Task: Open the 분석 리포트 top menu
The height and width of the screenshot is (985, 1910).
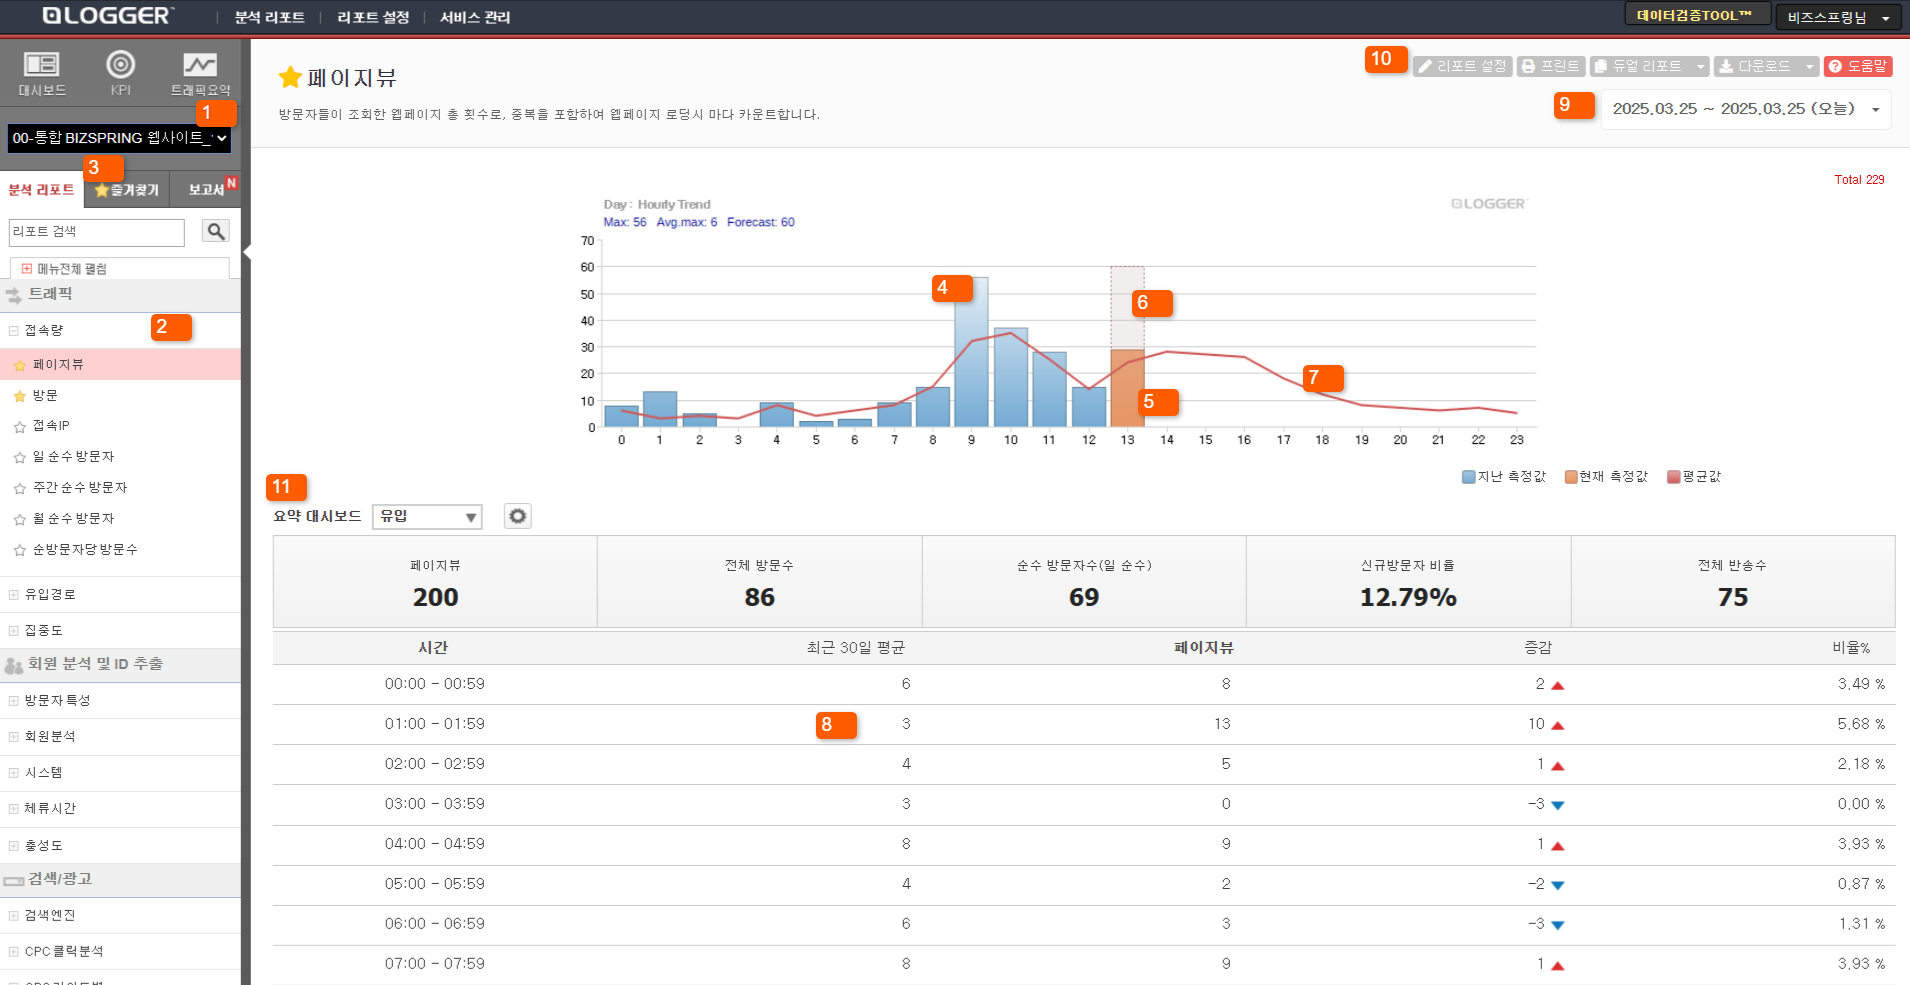Action: [269, 17]
